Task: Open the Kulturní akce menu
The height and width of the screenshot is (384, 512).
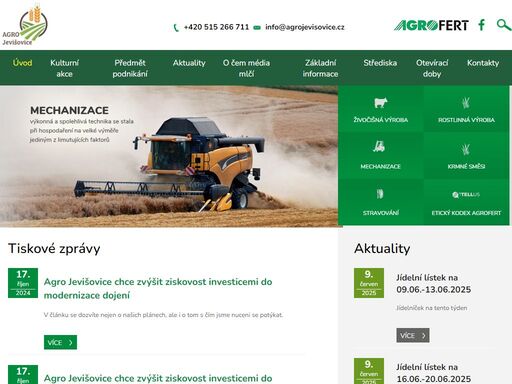Action: coord(64,68)
